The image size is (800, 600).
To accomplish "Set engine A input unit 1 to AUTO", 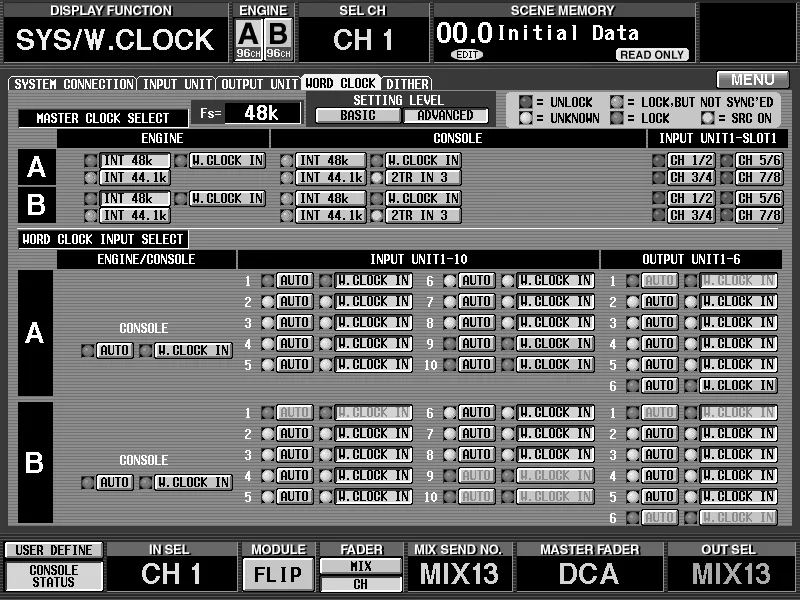I will pyautogui.click(x=294, y=281).
